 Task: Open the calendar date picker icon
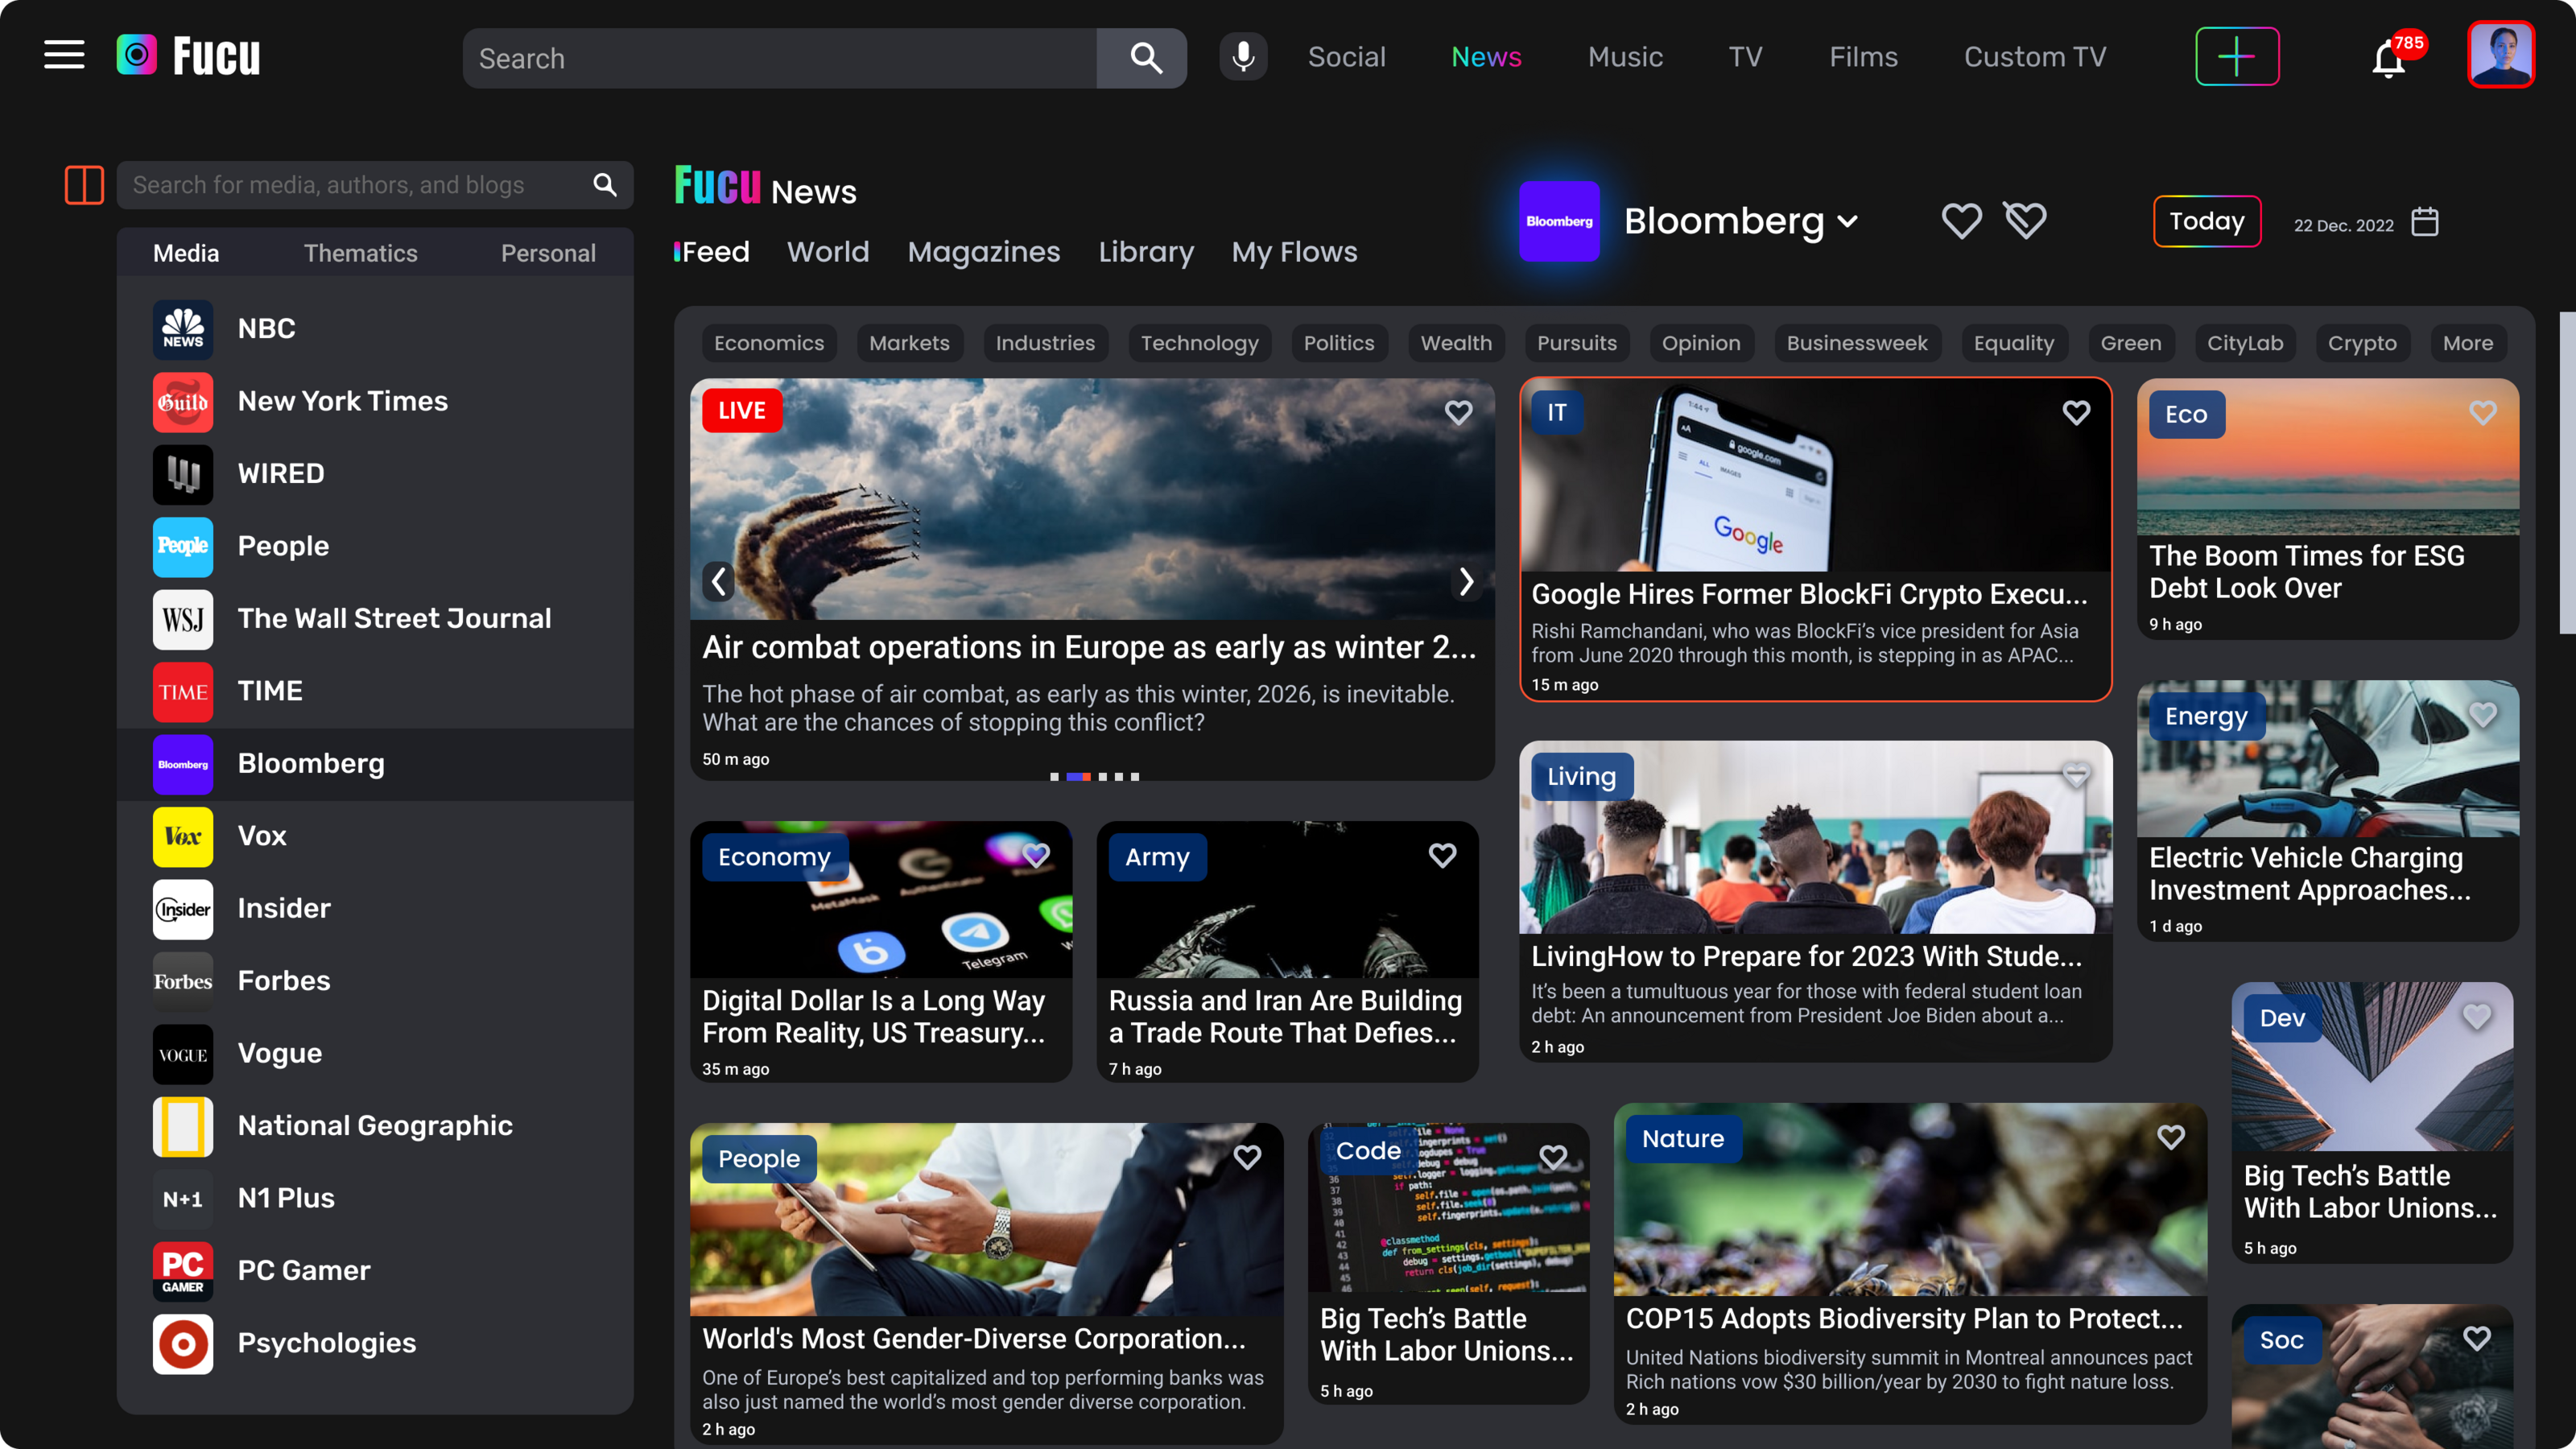pyautogui.click(x=2425, y=222)
